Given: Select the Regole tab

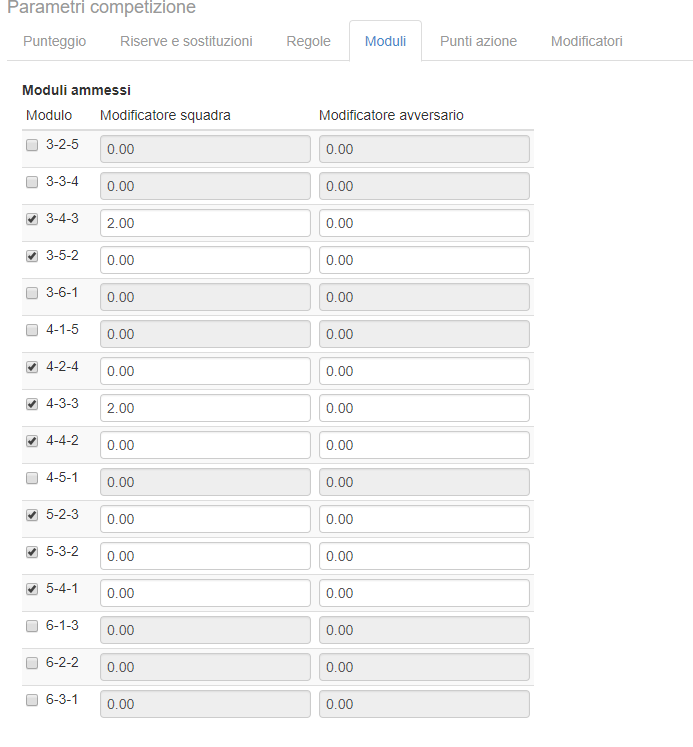Looking at the screenshot, I should 308,41.
